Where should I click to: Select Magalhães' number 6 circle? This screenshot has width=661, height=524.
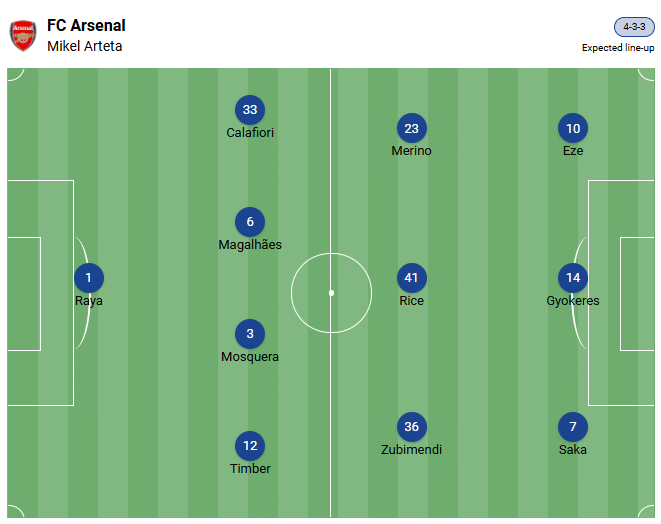pyautogui.click(x=250, y=222)
